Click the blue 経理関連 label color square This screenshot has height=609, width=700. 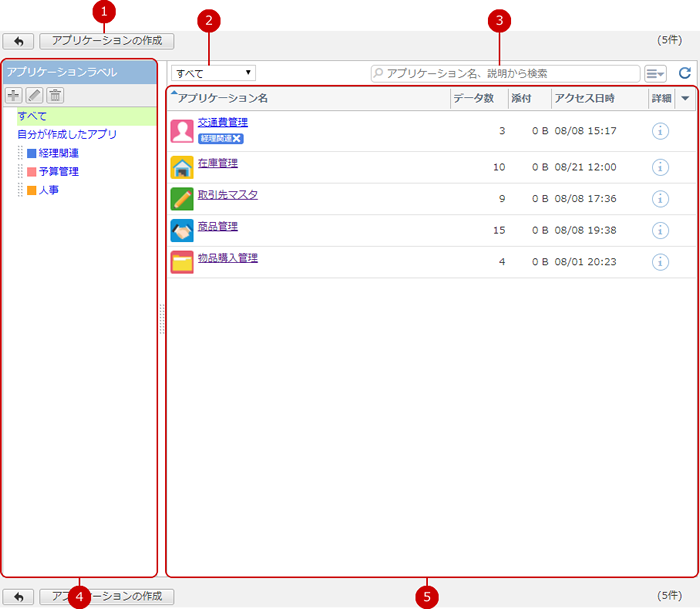pyautogui.click(x=32, y=153)
